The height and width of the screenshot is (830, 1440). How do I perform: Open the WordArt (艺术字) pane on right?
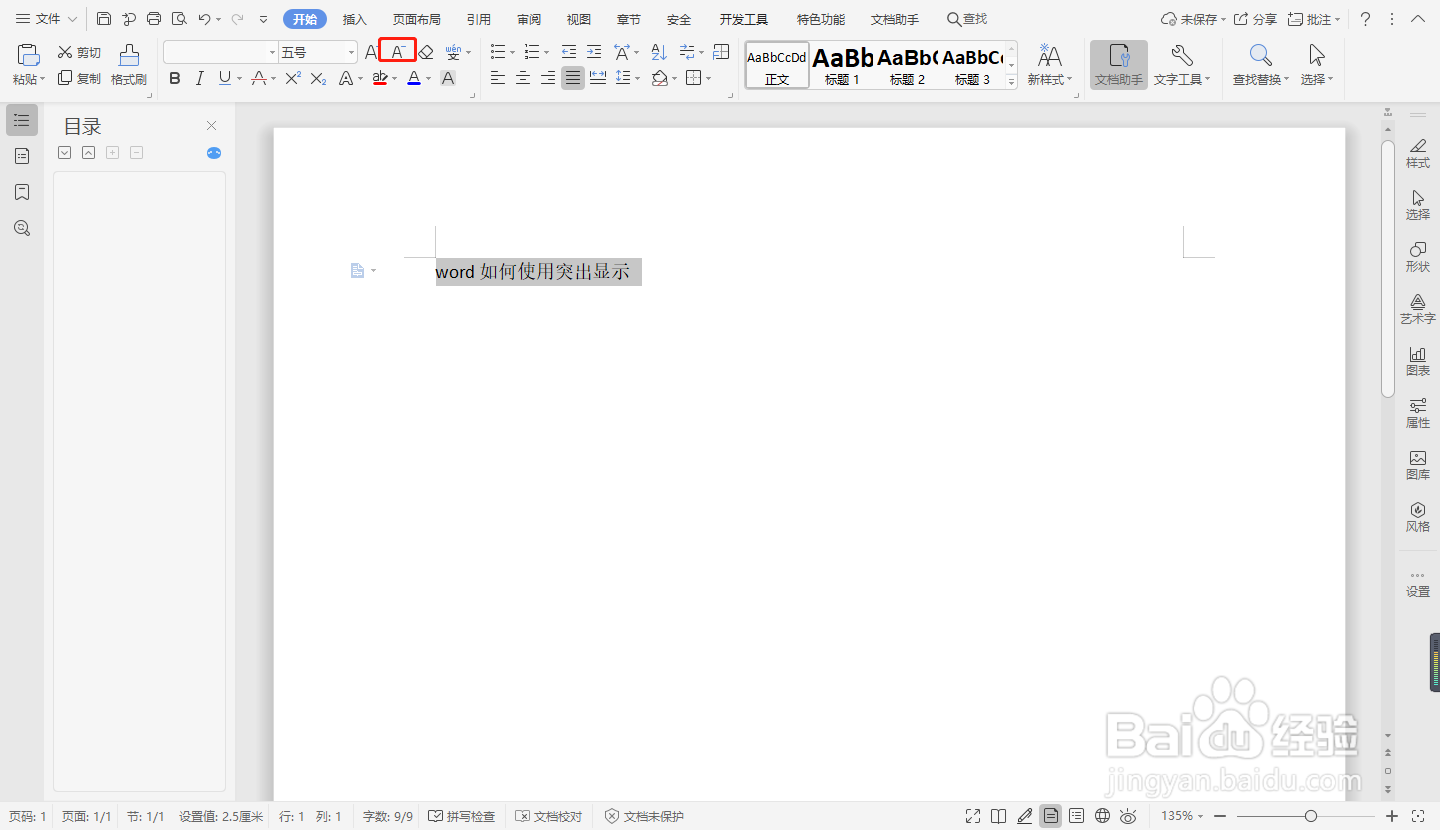[x=1418, y=309]
